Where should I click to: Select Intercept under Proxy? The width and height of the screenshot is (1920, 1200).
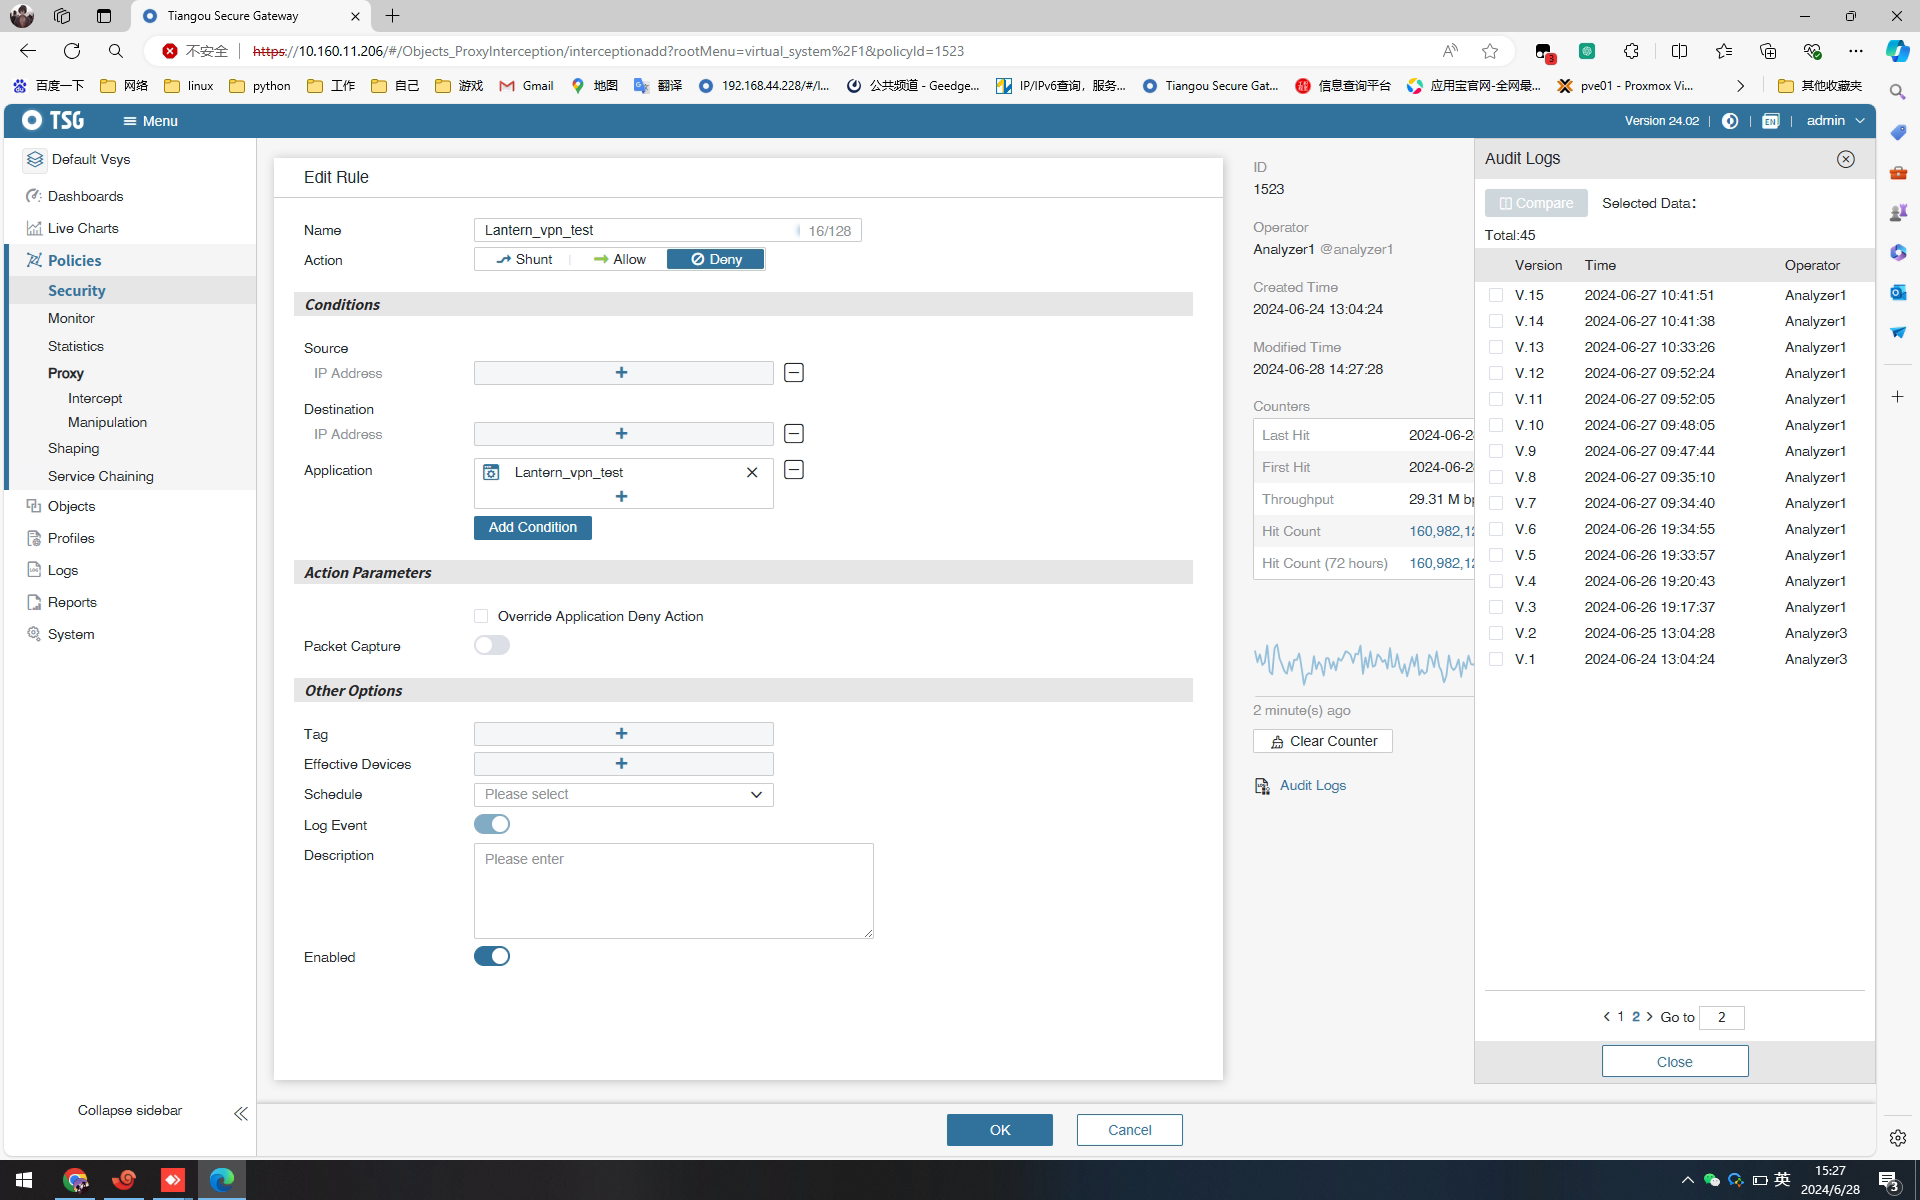pos(95,398)
